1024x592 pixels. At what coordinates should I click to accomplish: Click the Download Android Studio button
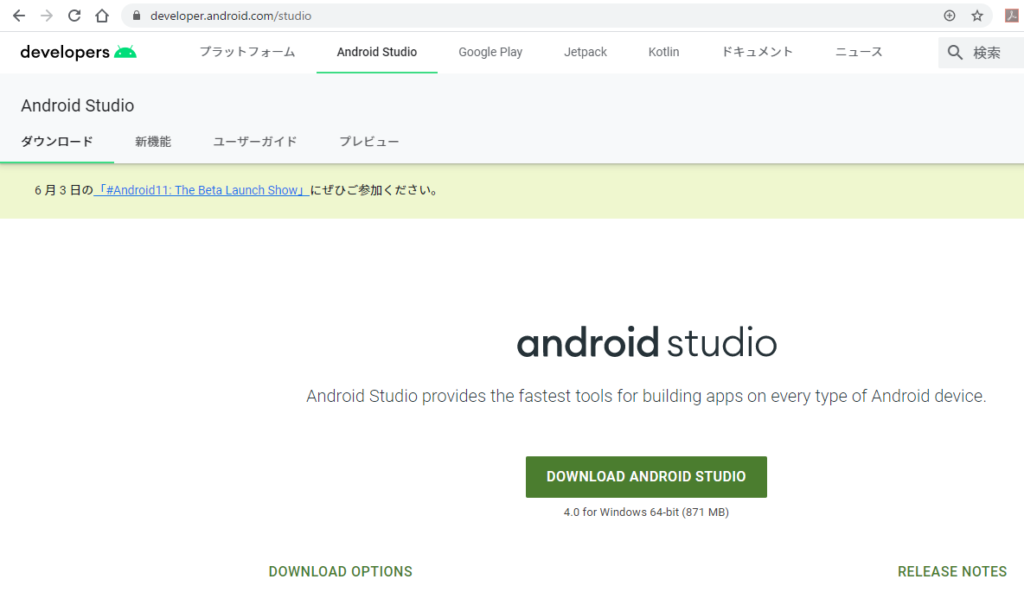pos(646,477)
